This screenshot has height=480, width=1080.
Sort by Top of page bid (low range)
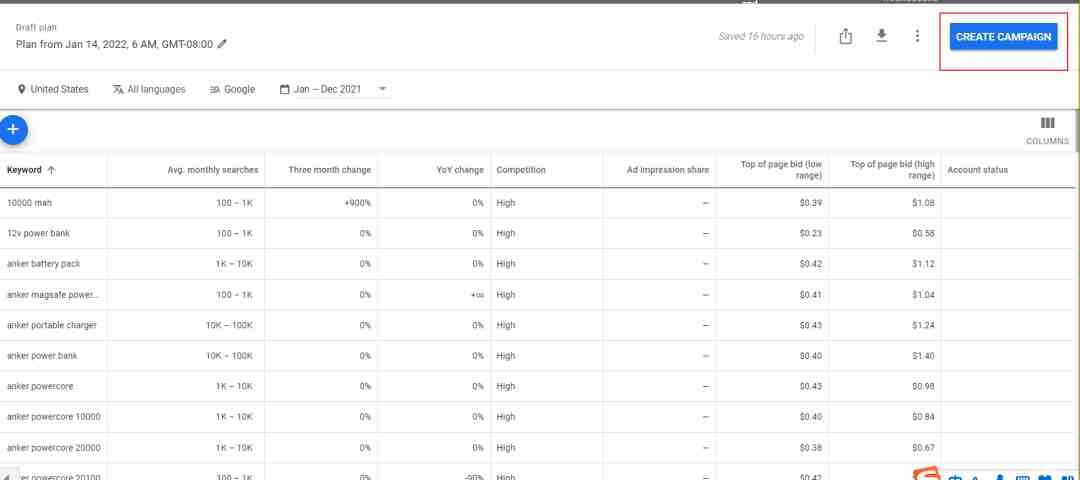(781, 170)
